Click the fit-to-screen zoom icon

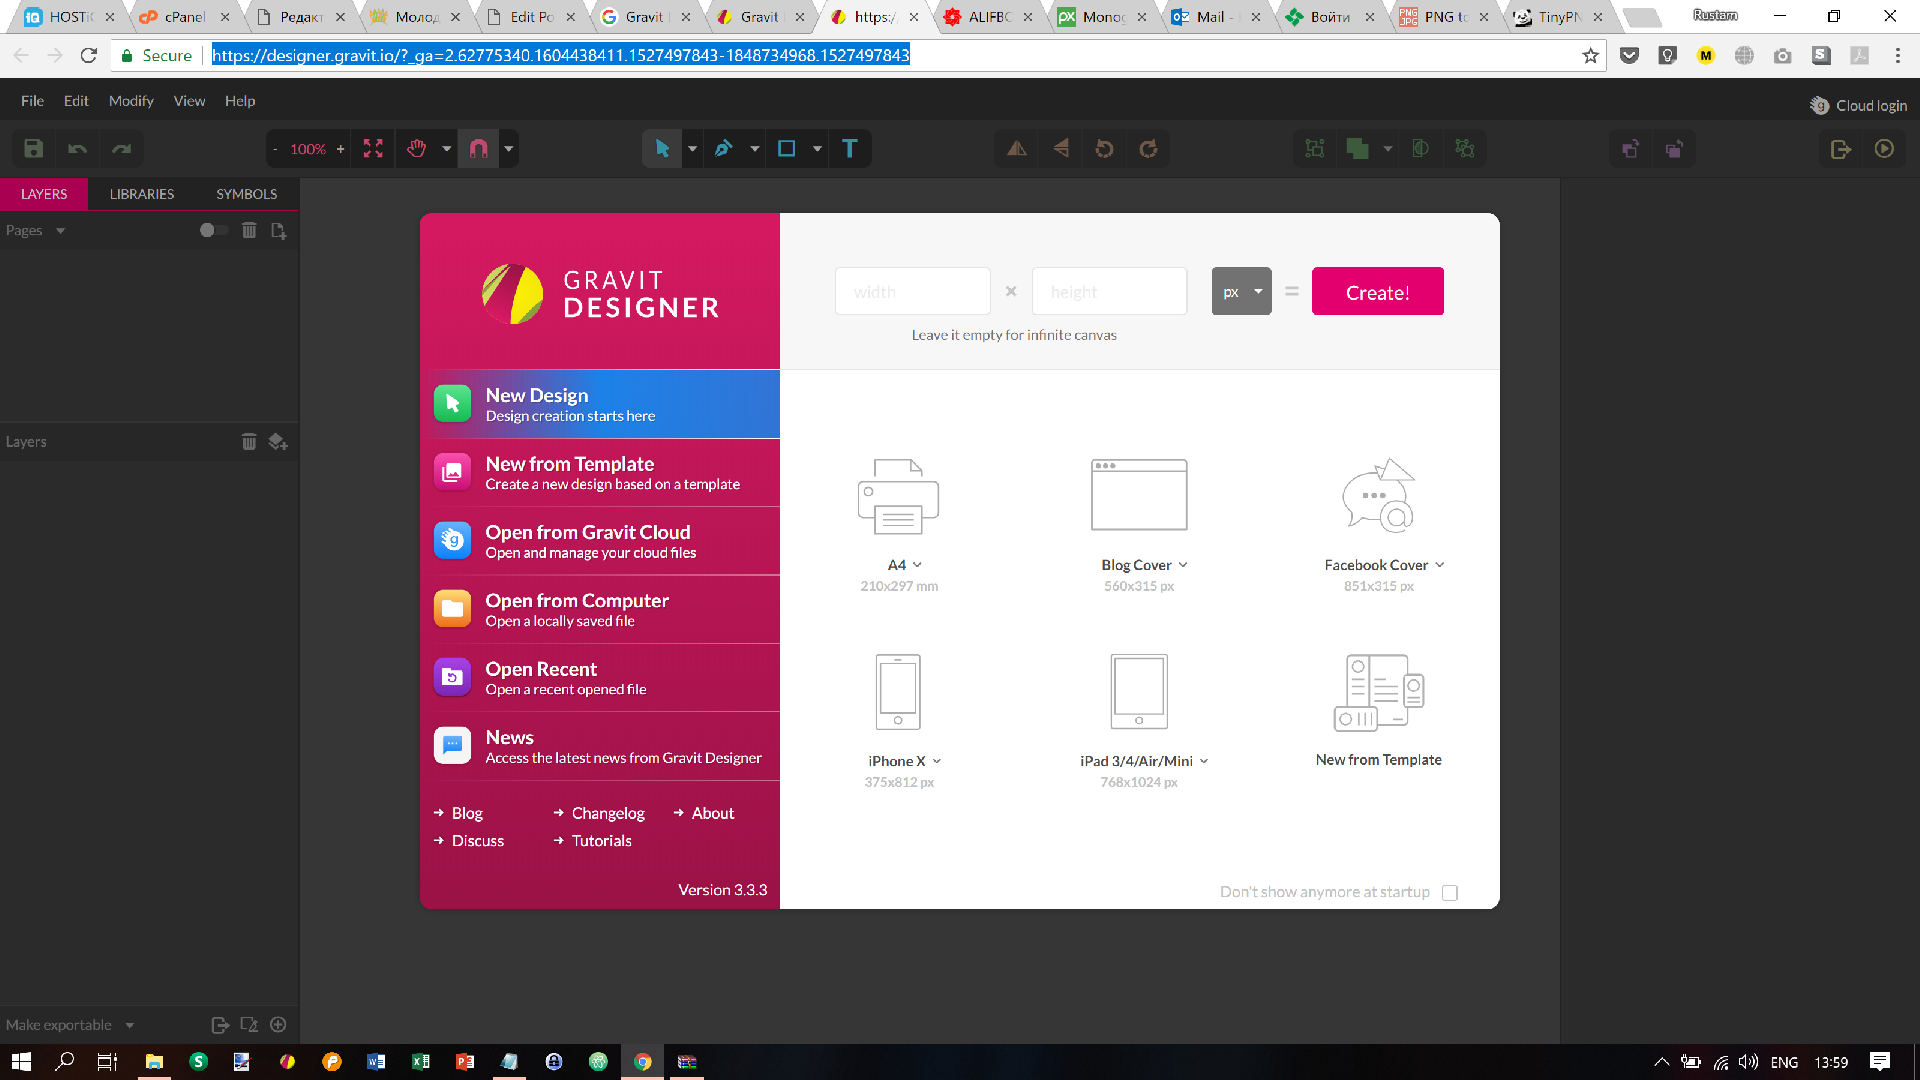(373, 149)
